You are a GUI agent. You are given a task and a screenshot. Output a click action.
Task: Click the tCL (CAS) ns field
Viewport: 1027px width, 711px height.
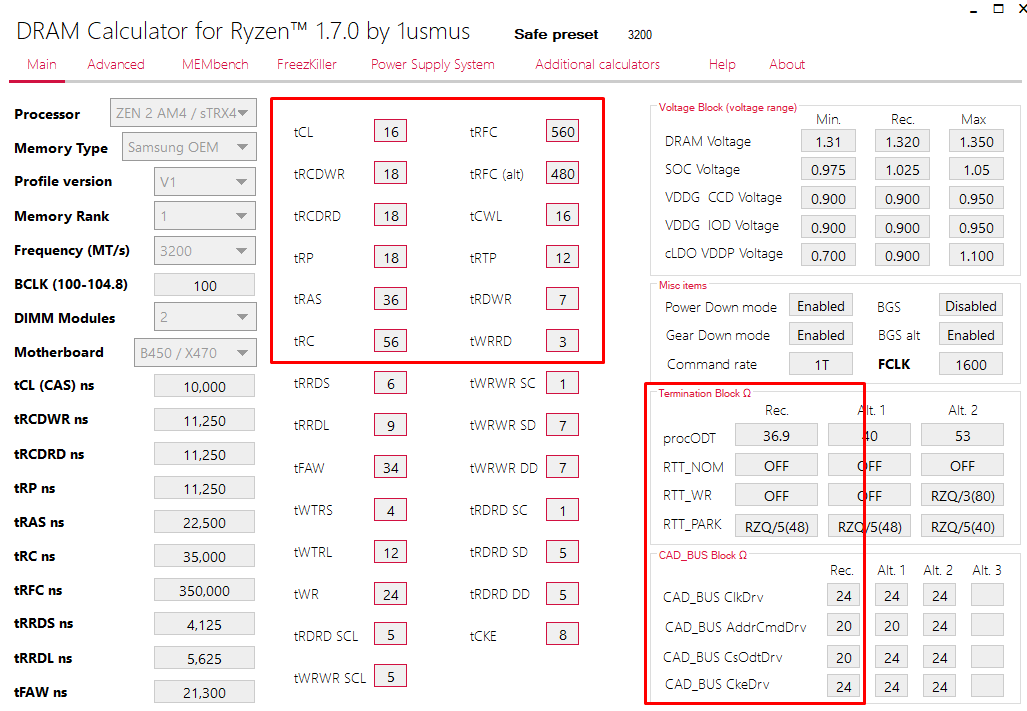pos(204,386)
